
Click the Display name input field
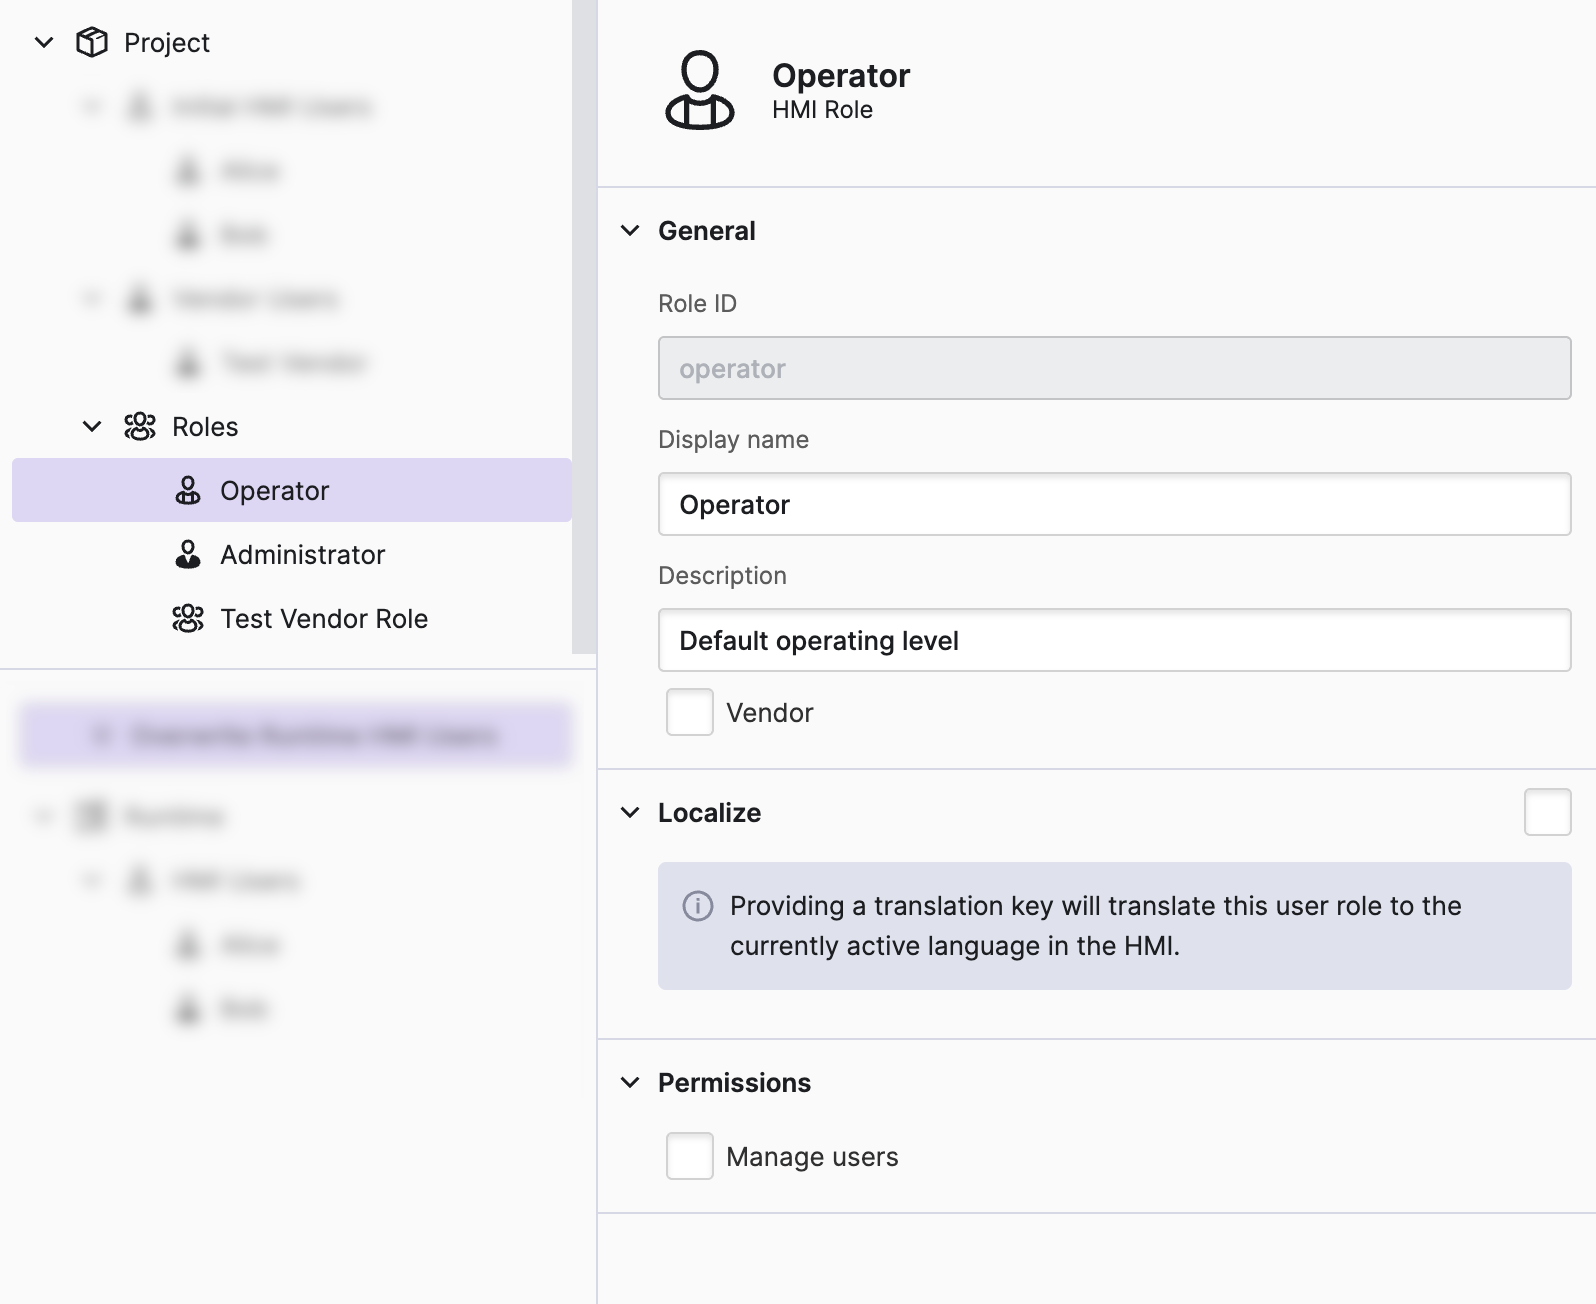(1115, 504)
